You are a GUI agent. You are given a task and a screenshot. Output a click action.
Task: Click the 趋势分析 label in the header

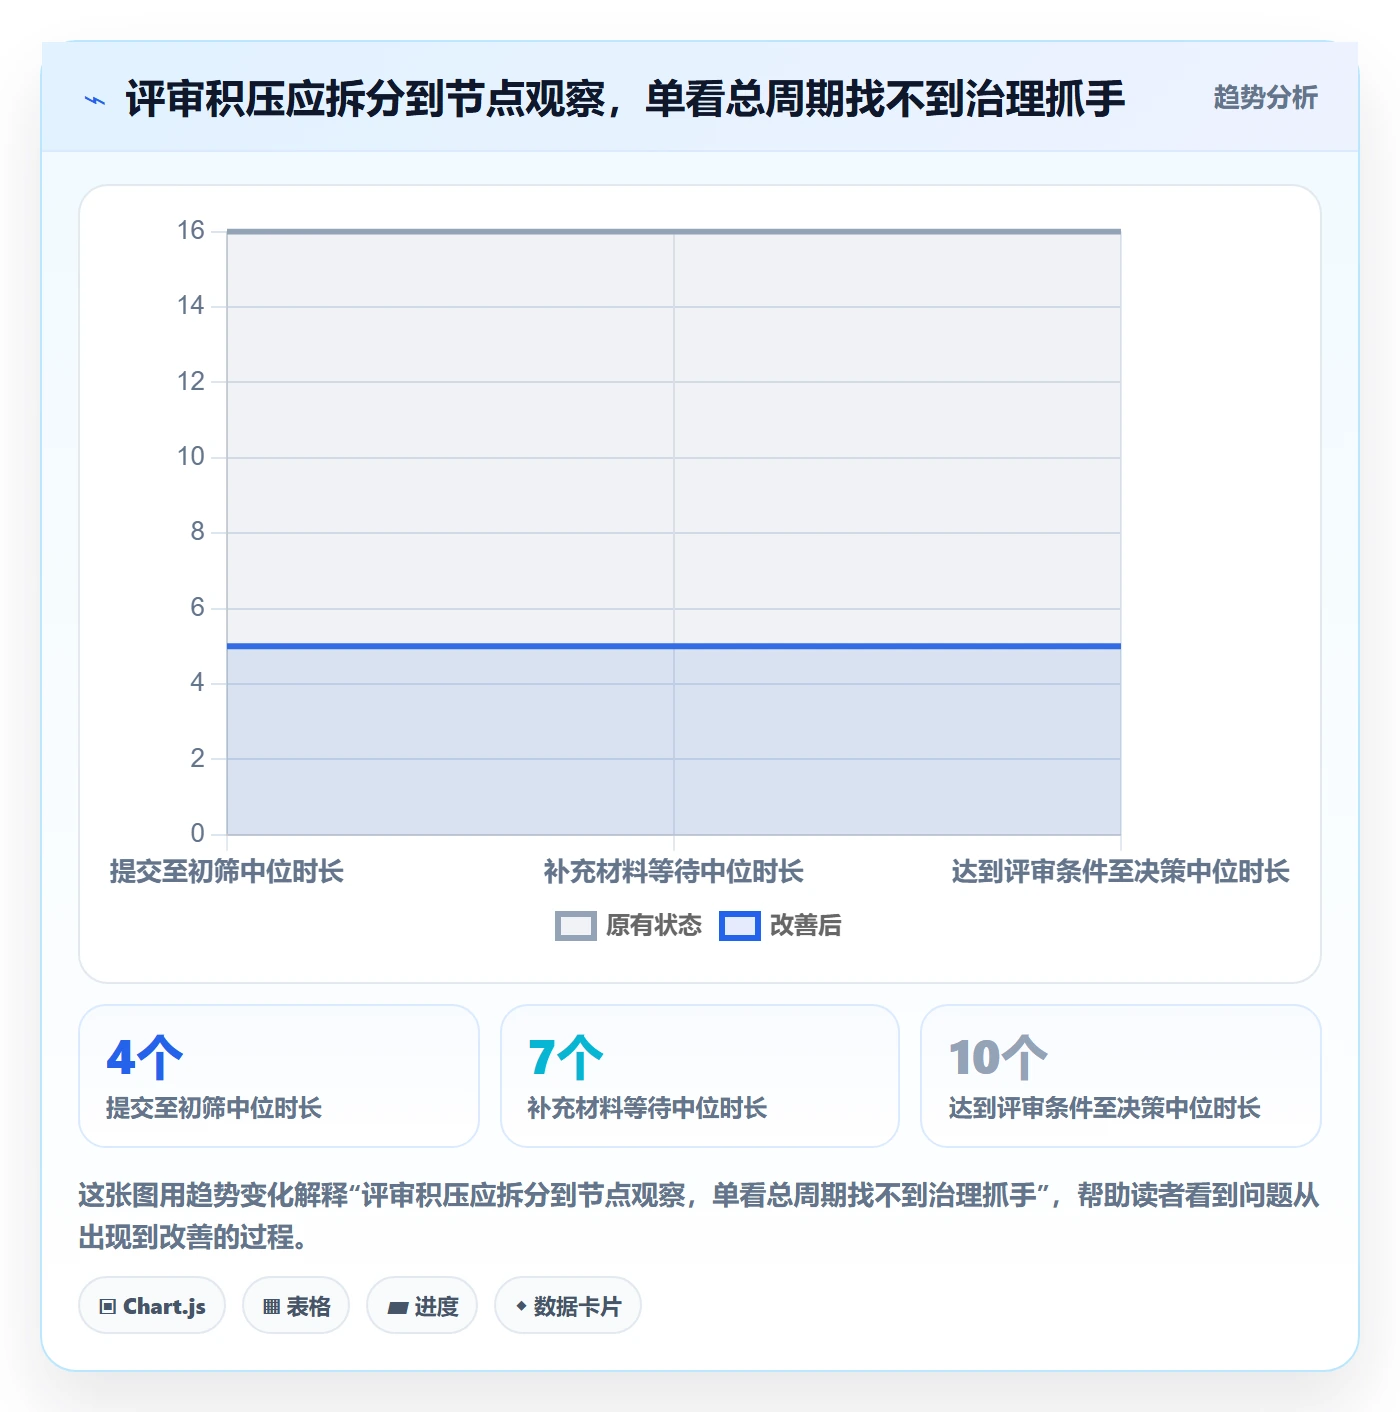coord(1265,98)
